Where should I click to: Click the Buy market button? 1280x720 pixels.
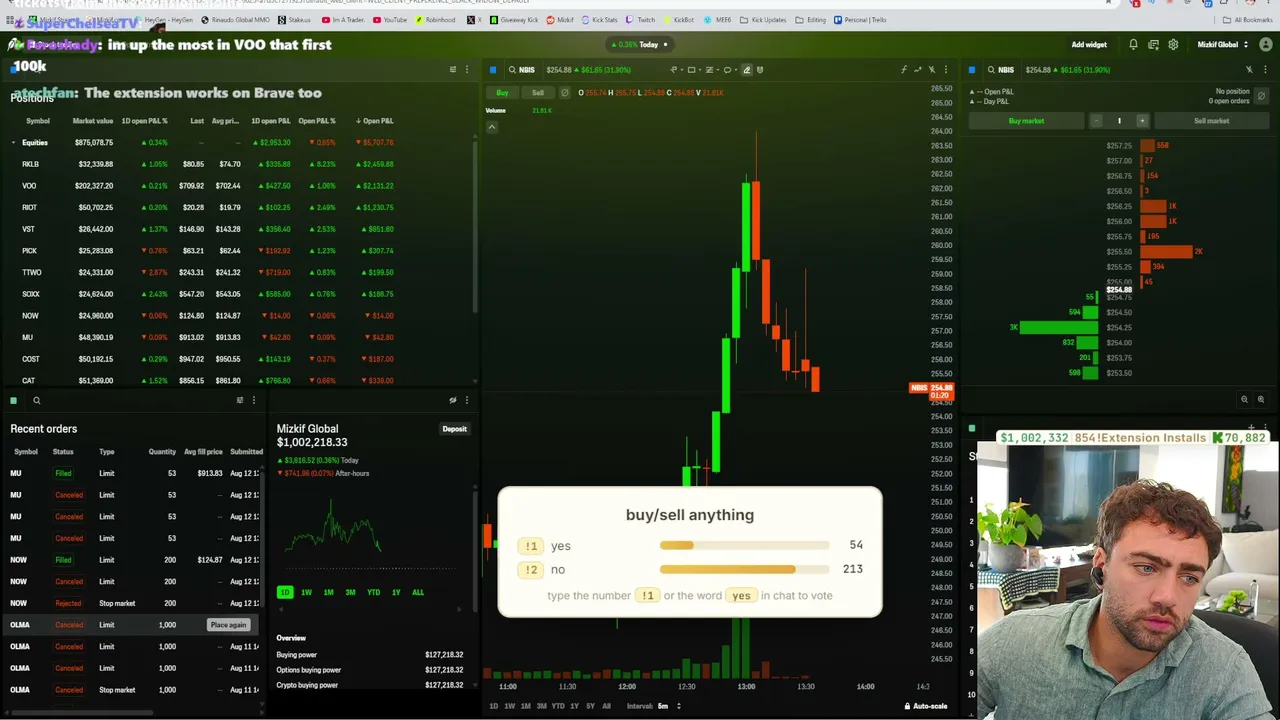click(x=1026, y=121)
